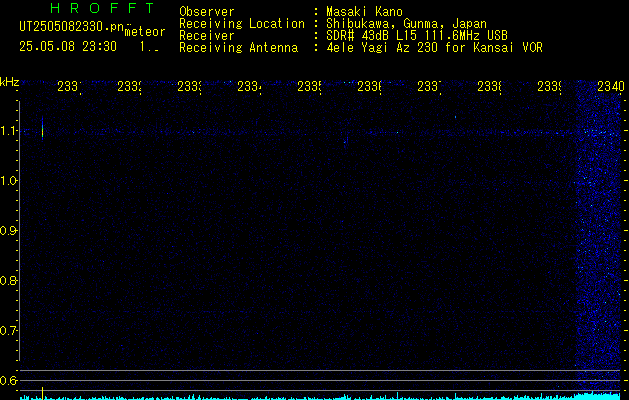Select filename UT2505082330.pn text

[72, 27]
